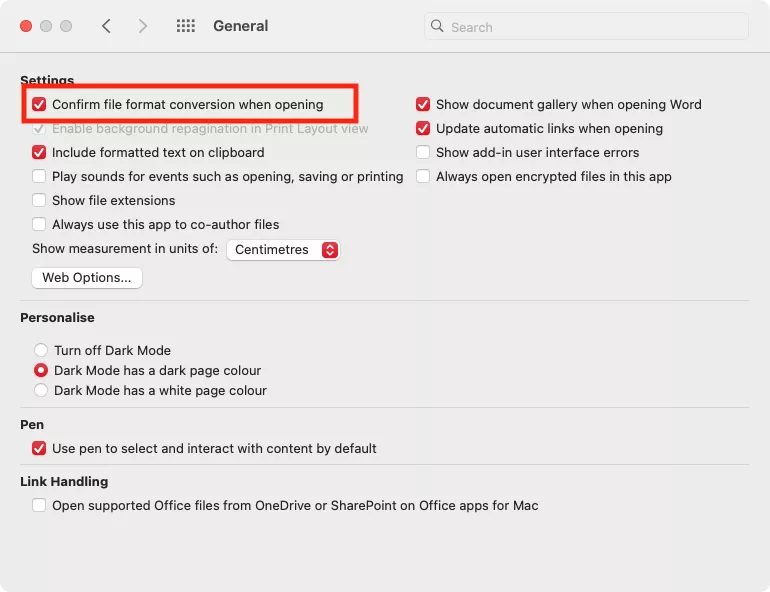The image size is (770, 592).
Task: Open the Show All preferences grid icon
Action: pyautogui.click(x=185, y=26)
